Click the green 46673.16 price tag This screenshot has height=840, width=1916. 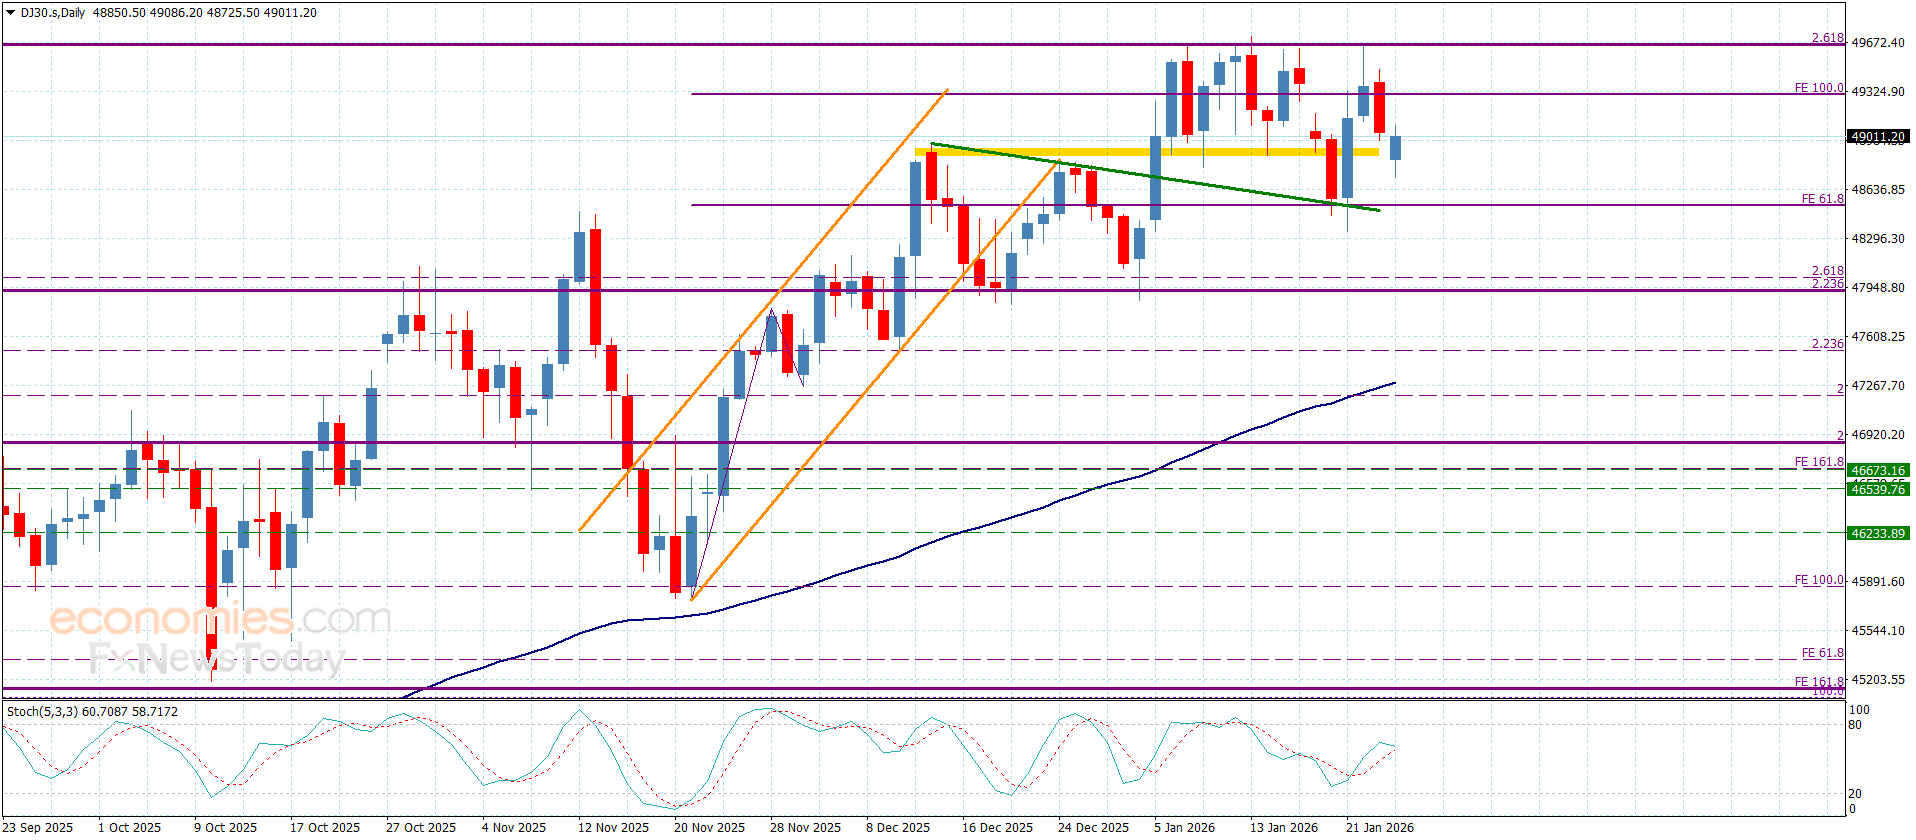(x=1877, y=470)
